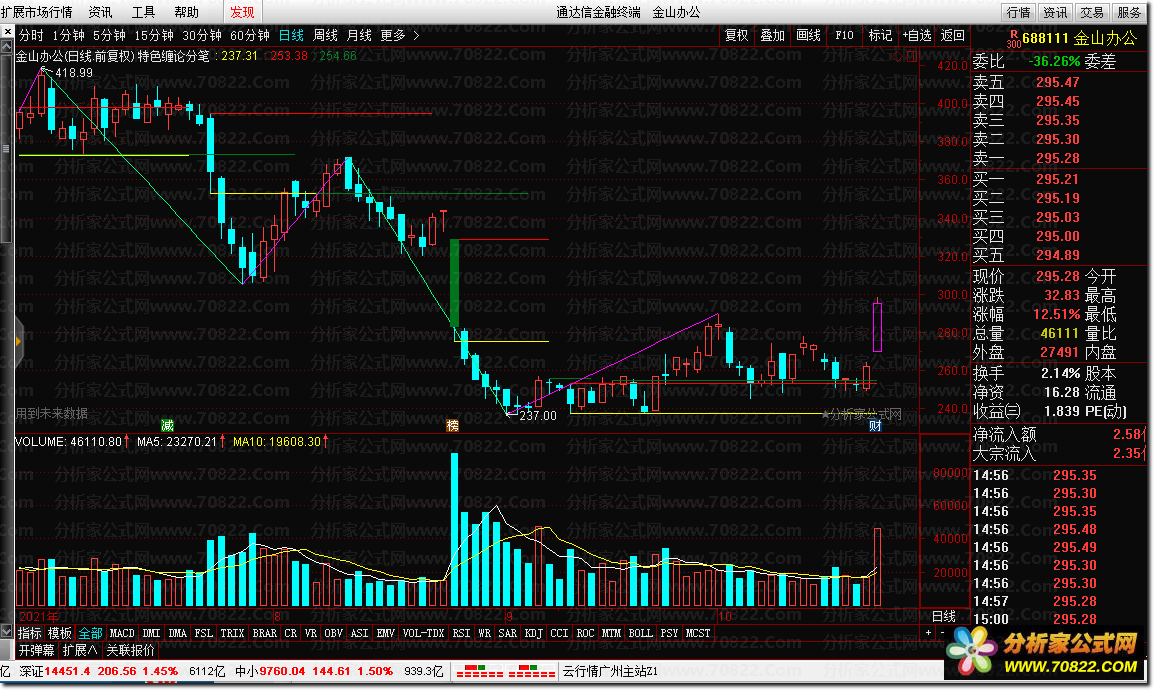Switch sub-chart to OBV indicator
Screen dimensions: 1156x691
[333, 633]
